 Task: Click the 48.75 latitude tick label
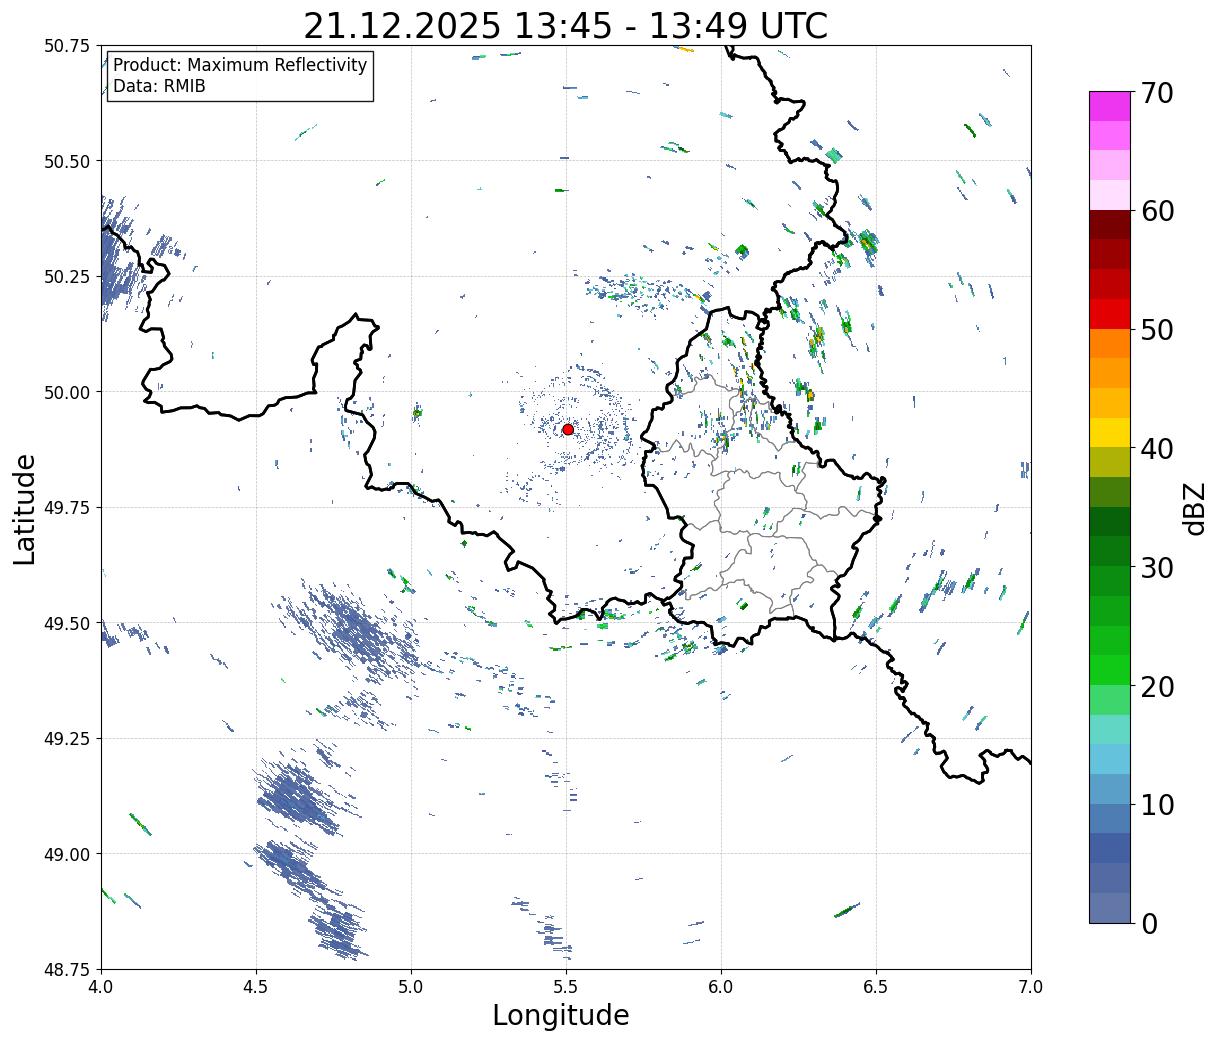(67, 969)
